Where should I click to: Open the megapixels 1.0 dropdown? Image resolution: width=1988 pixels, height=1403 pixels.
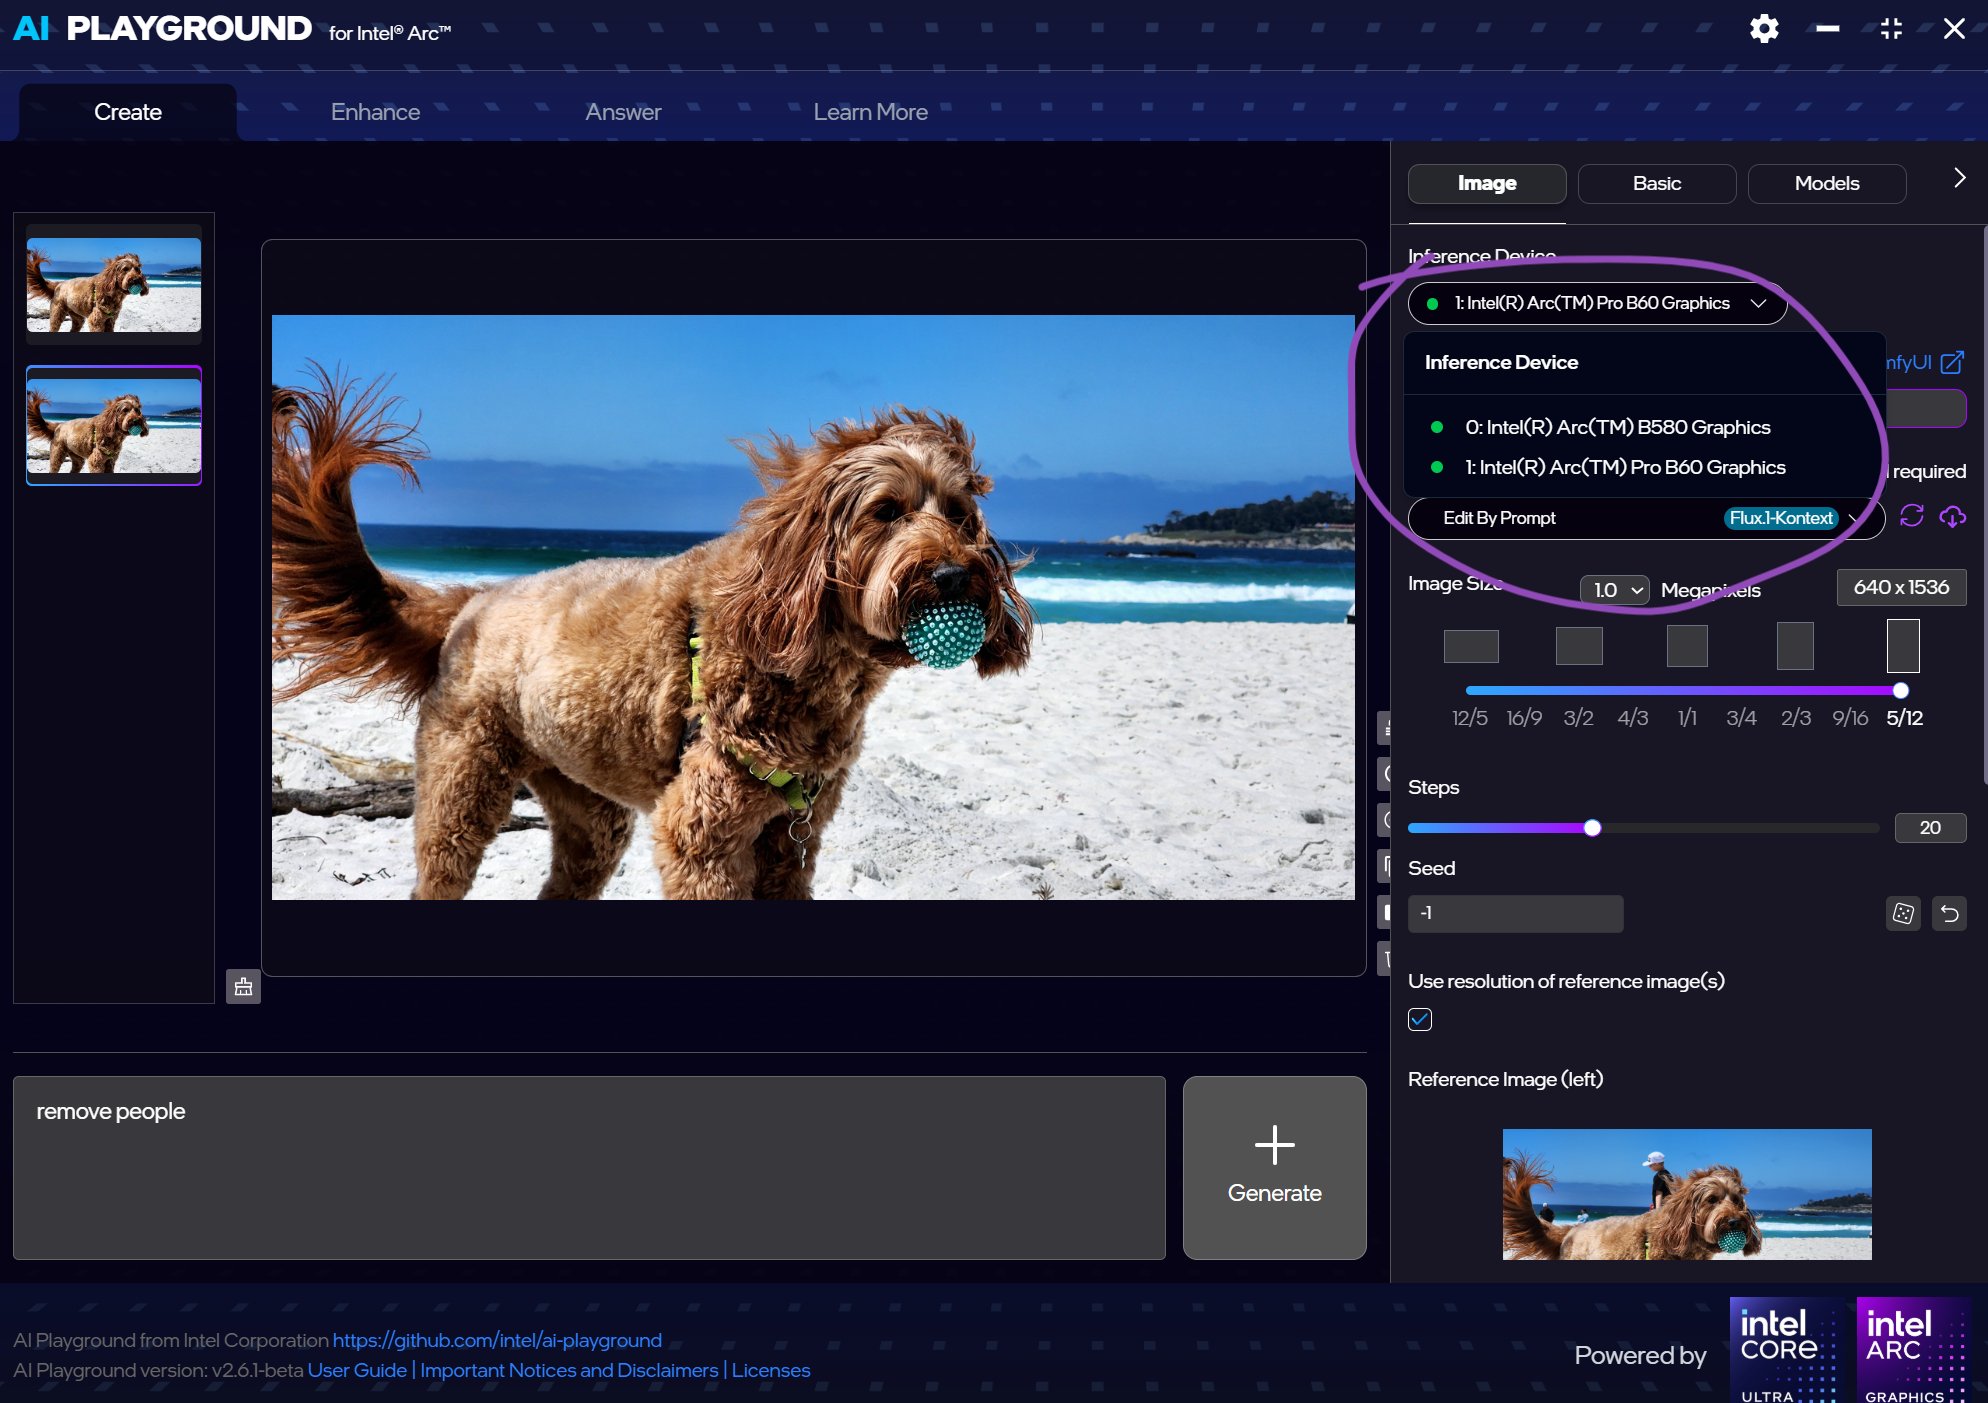(x=1614, y=590)
